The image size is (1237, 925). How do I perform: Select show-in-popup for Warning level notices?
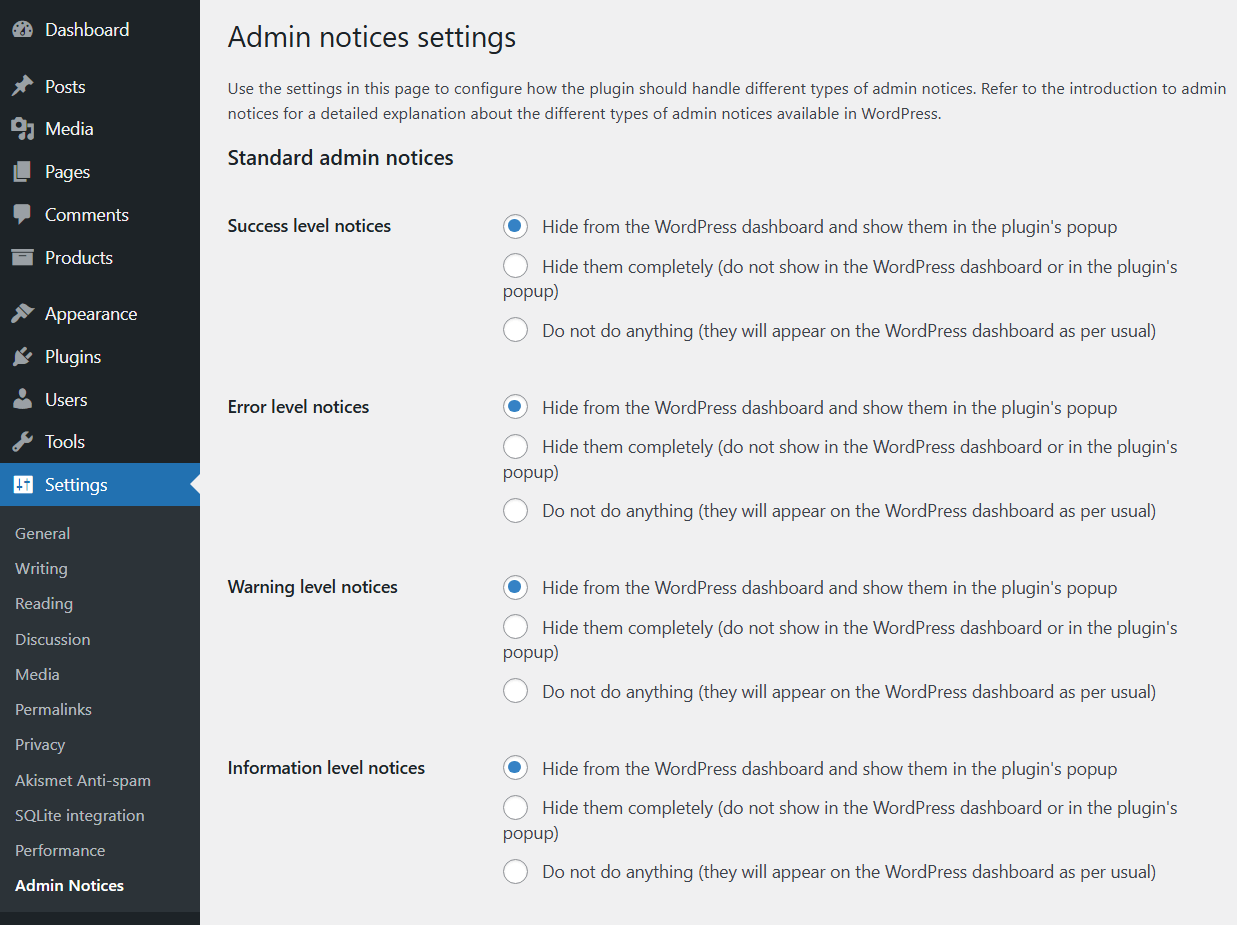(x=515, y=588)
